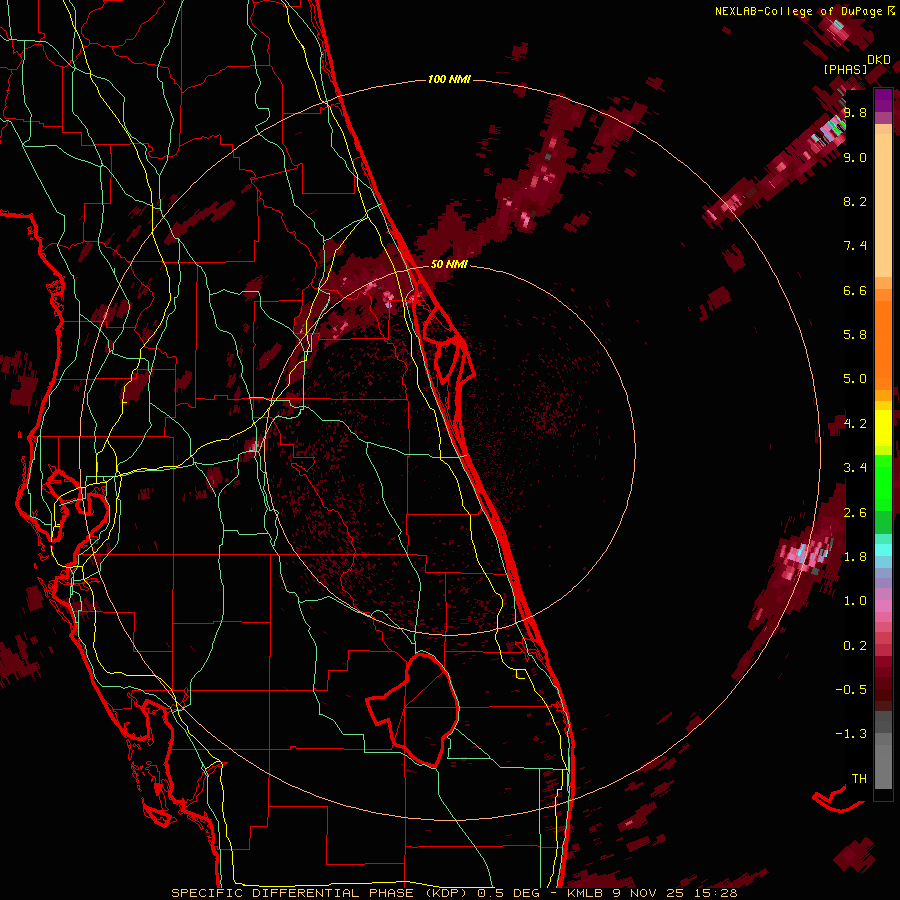Click the 1.0 scale value

[x=855, y=601]
